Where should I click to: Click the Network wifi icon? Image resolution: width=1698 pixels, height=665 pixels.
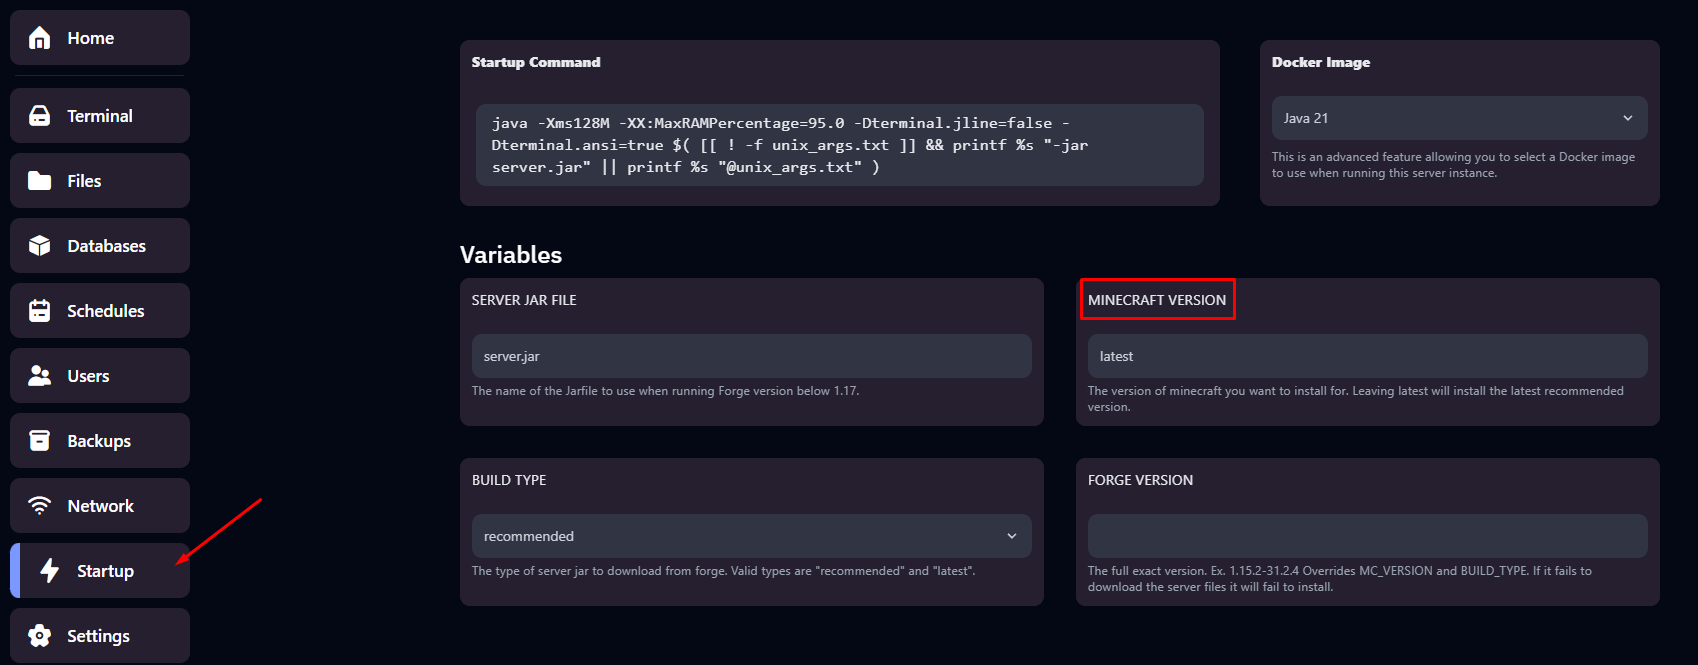[39, 506]
